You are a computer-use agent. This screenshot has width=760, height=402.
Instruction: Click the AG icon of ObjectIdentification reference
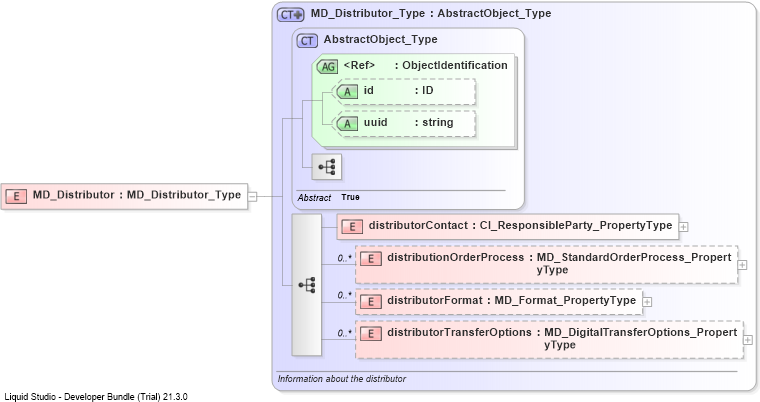(x=328, y=66)
